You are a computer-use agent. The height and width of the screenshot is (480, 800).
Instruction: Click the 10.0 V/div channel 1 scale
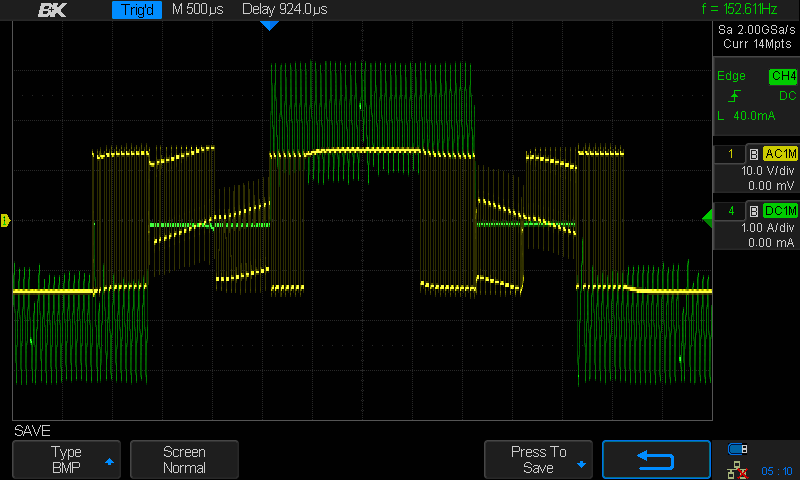click(767, 171)
